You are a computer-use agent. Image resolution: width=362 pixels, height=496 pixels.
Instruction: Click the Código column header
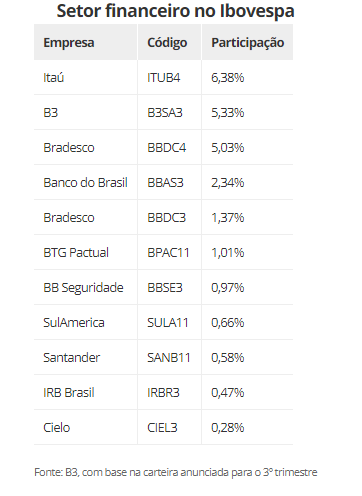[167, 43]
